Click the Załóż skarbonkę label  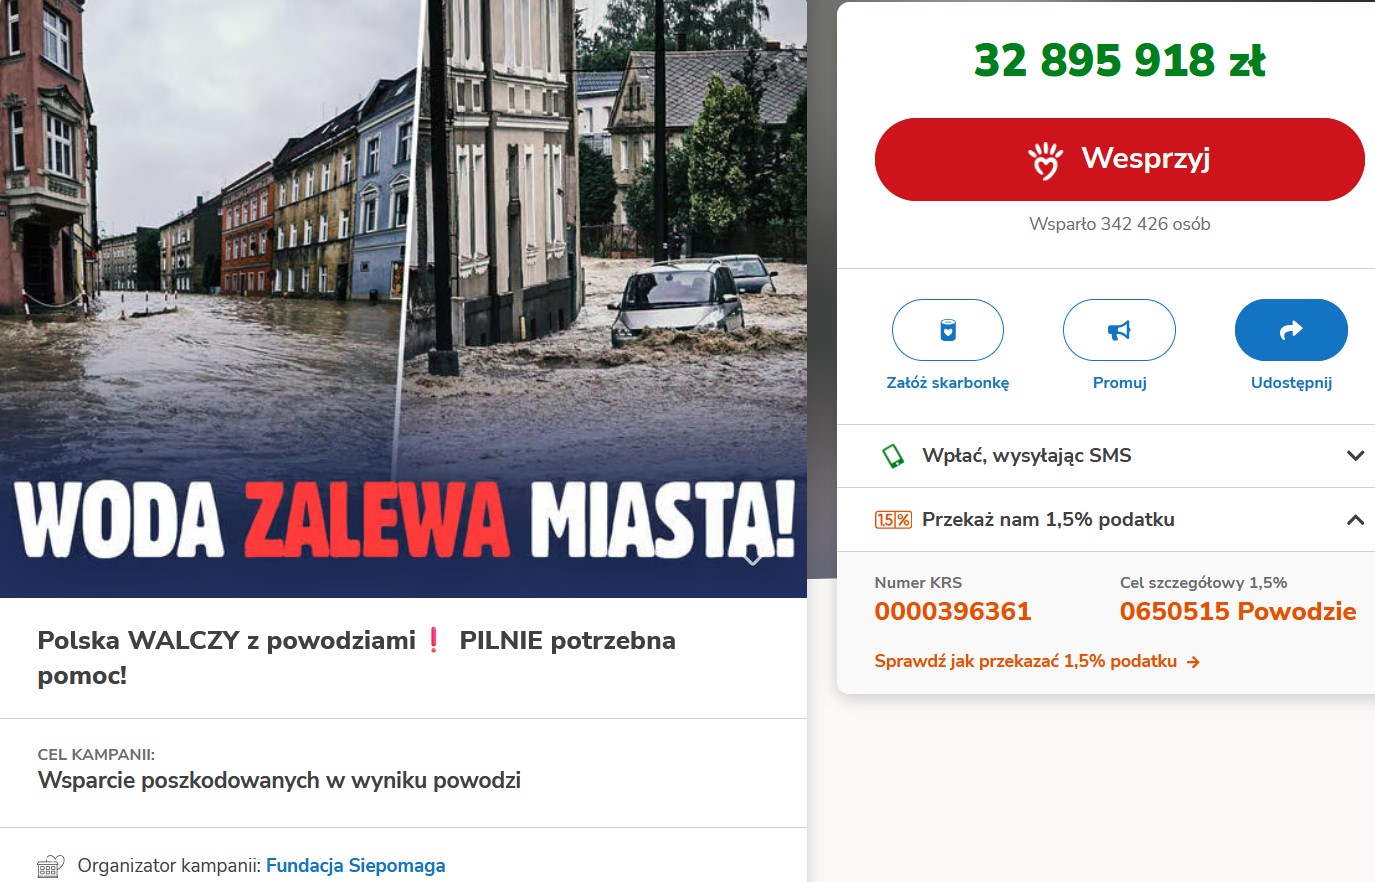tap(948, 383)
